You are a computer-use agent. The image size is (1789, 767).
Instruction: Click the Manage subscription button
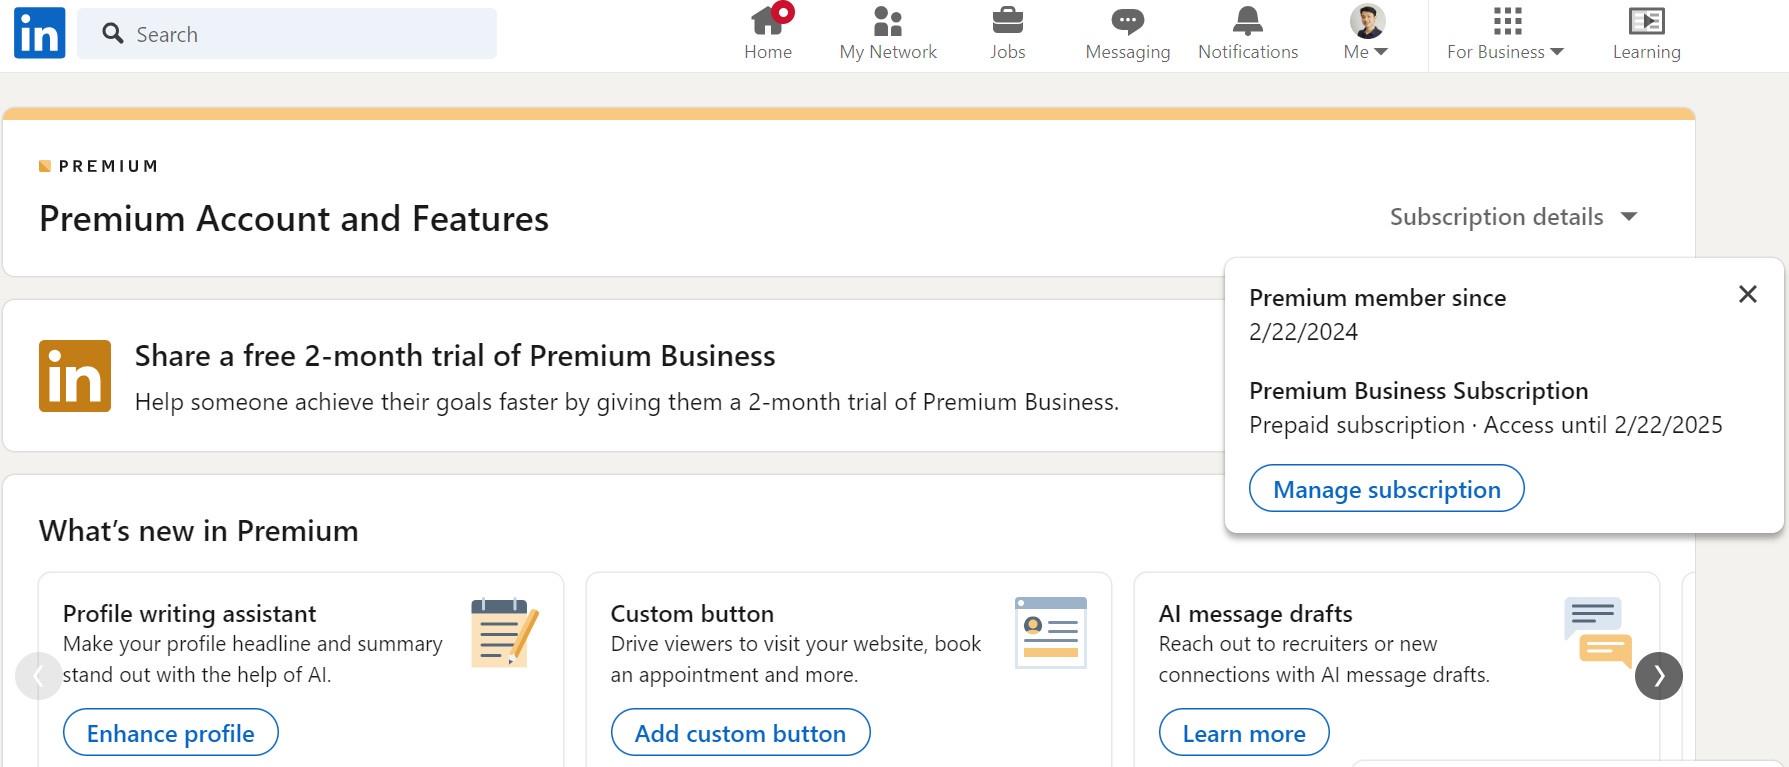[1386, 489]
